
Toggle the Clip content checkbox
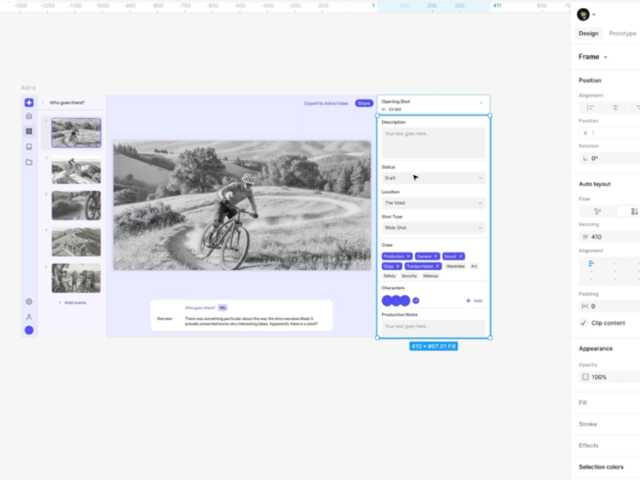584,323
